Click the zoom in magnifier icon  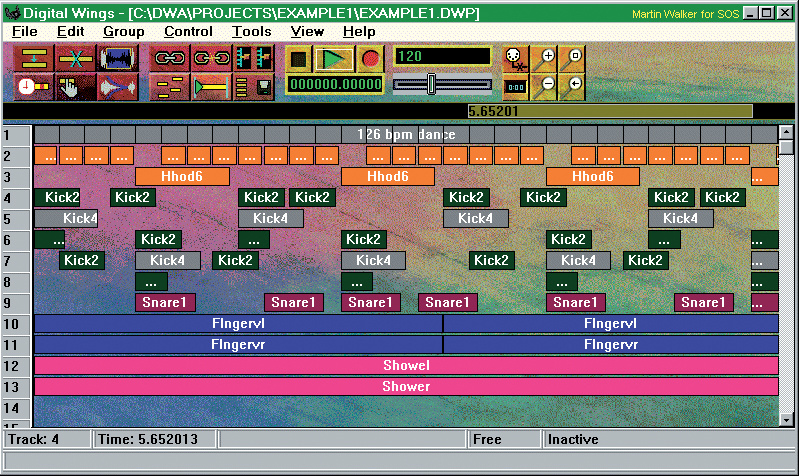547,57
